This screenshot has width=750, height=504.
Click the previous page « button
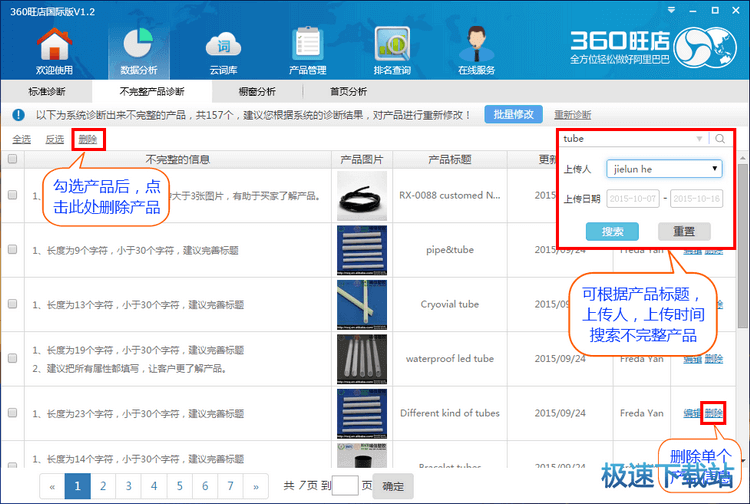point(52,486)
